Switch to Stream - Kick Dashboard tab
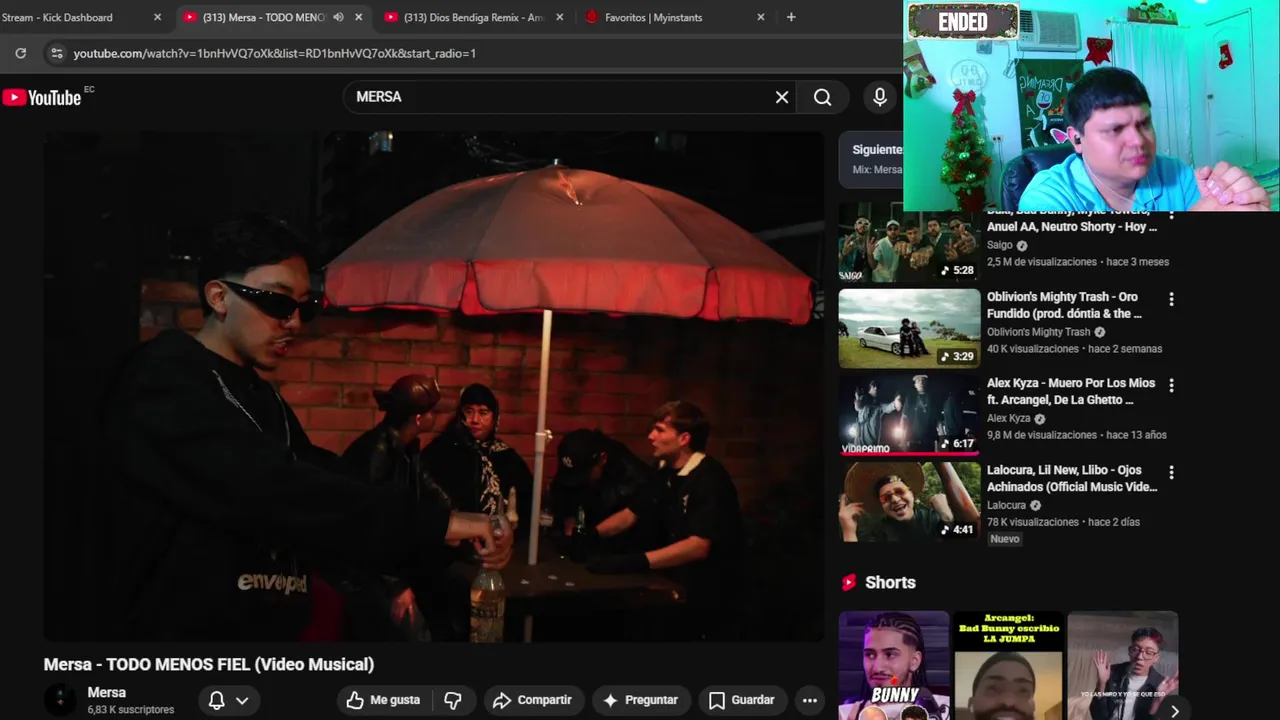The image size is (1280, 720). click(84, 17)
